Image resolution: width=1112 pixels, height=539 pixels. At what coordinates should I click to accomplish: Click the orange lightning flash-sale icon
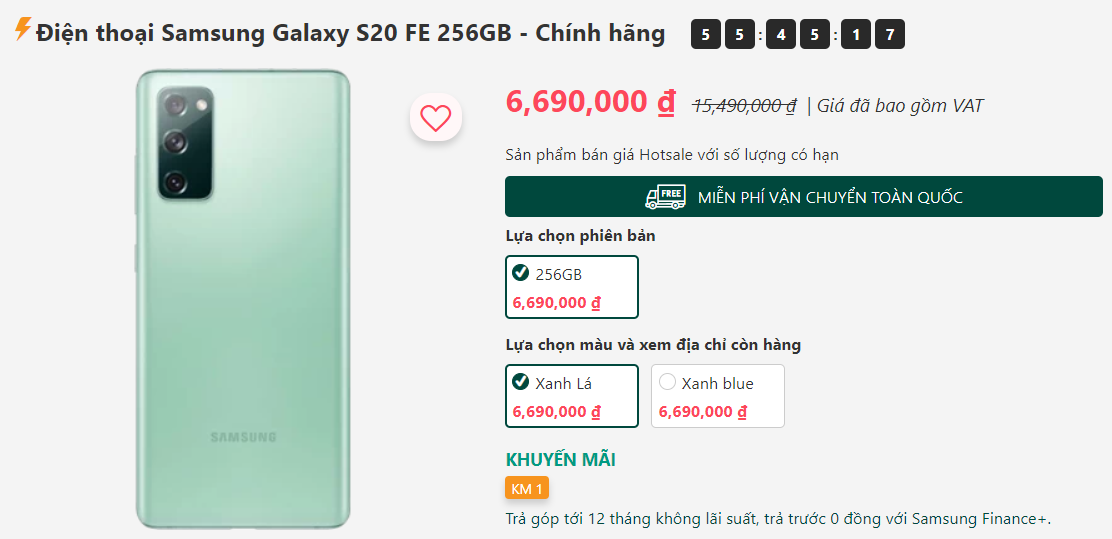point(23,29)
